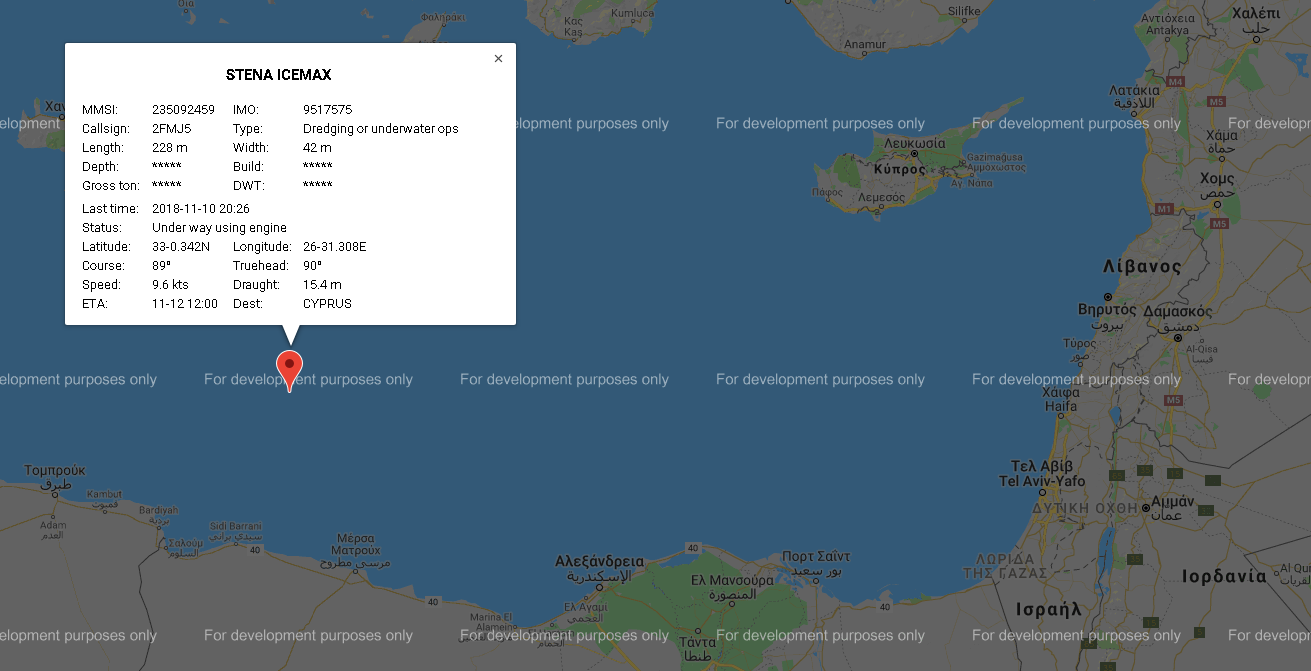
Task: Click Λευκωσία city label on map
Action: coord(914,144)
